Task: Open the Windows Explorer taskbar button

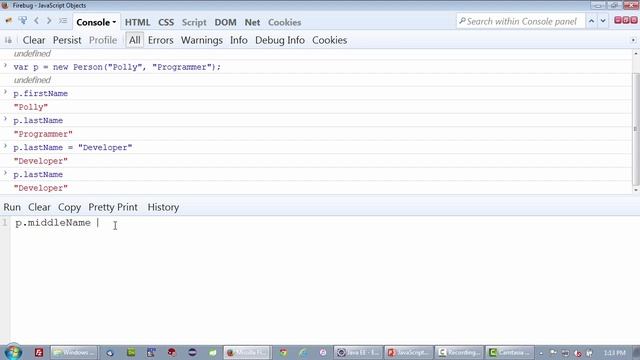Action: click(x=74, y=352)
